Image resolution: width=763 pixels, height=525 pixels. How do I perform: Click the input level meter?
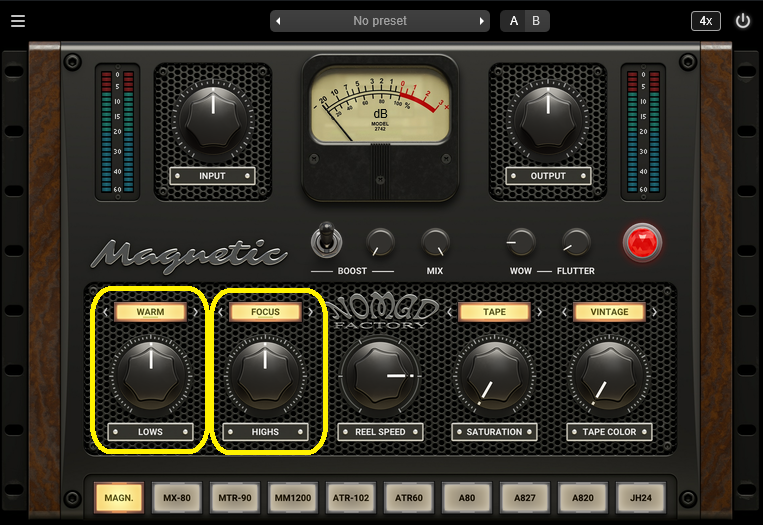(x=117, y=132)
